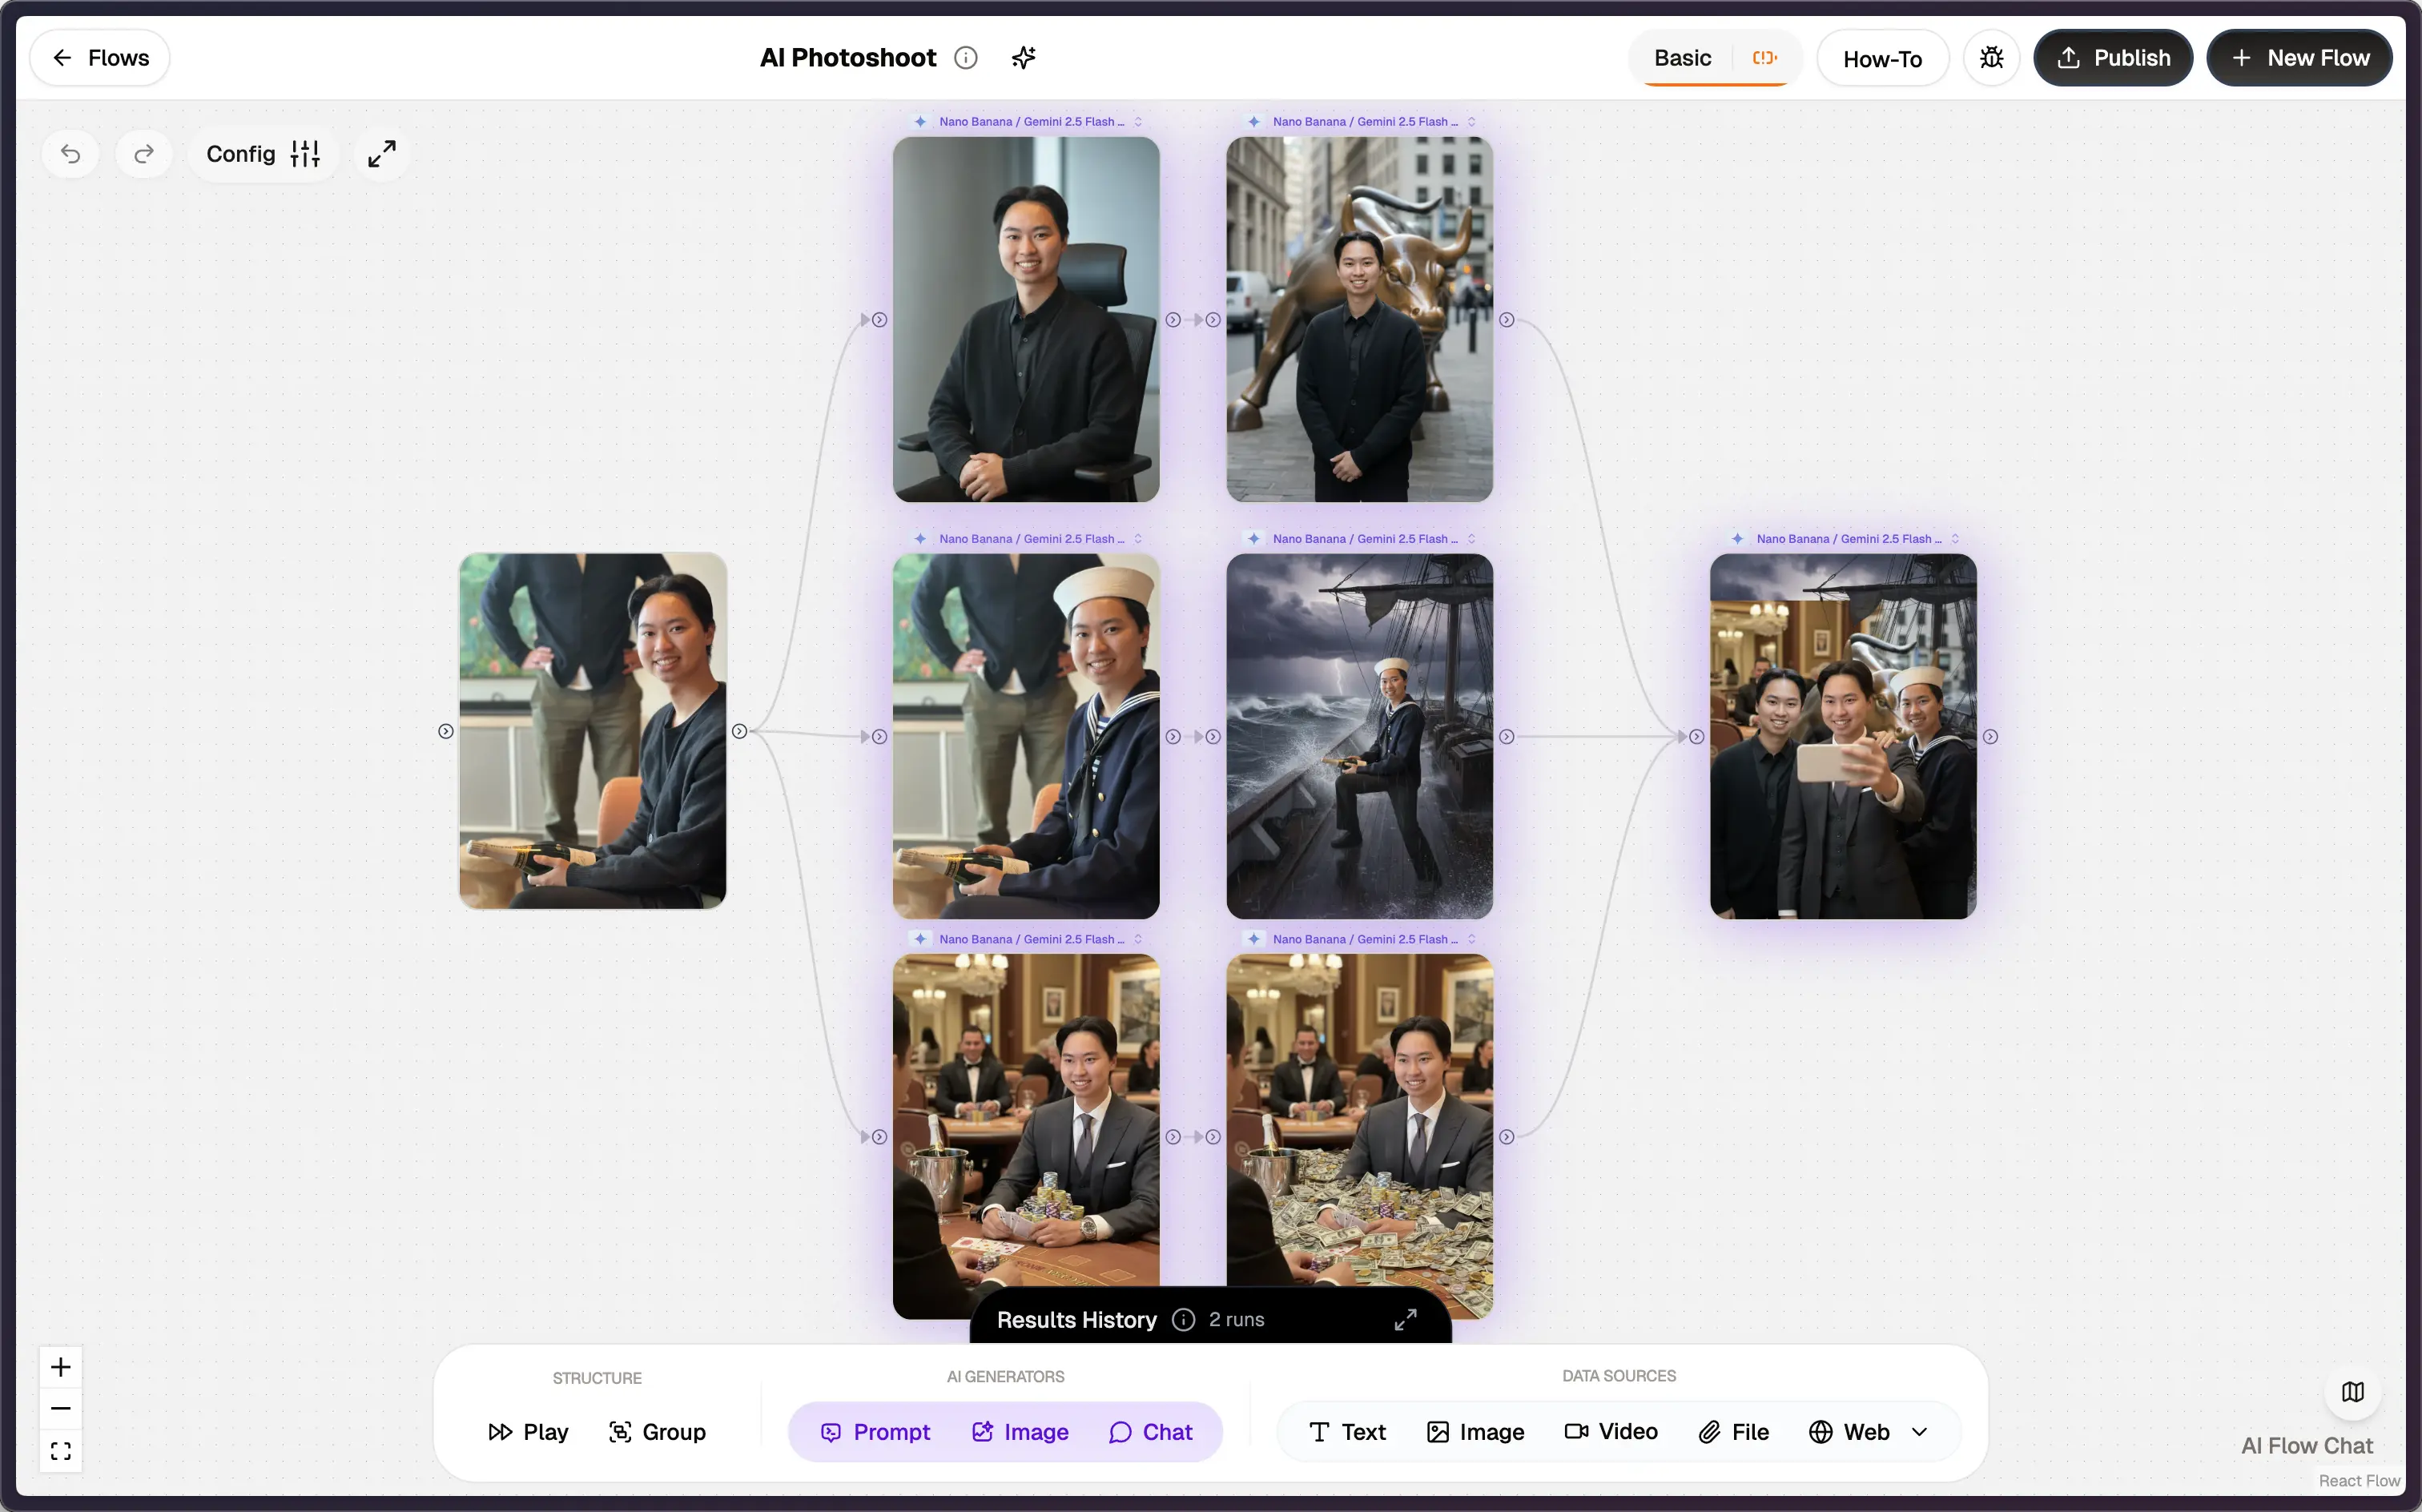Click the fit view frame icon
Screen dimensions: 2422x1512
point(61,1450)
